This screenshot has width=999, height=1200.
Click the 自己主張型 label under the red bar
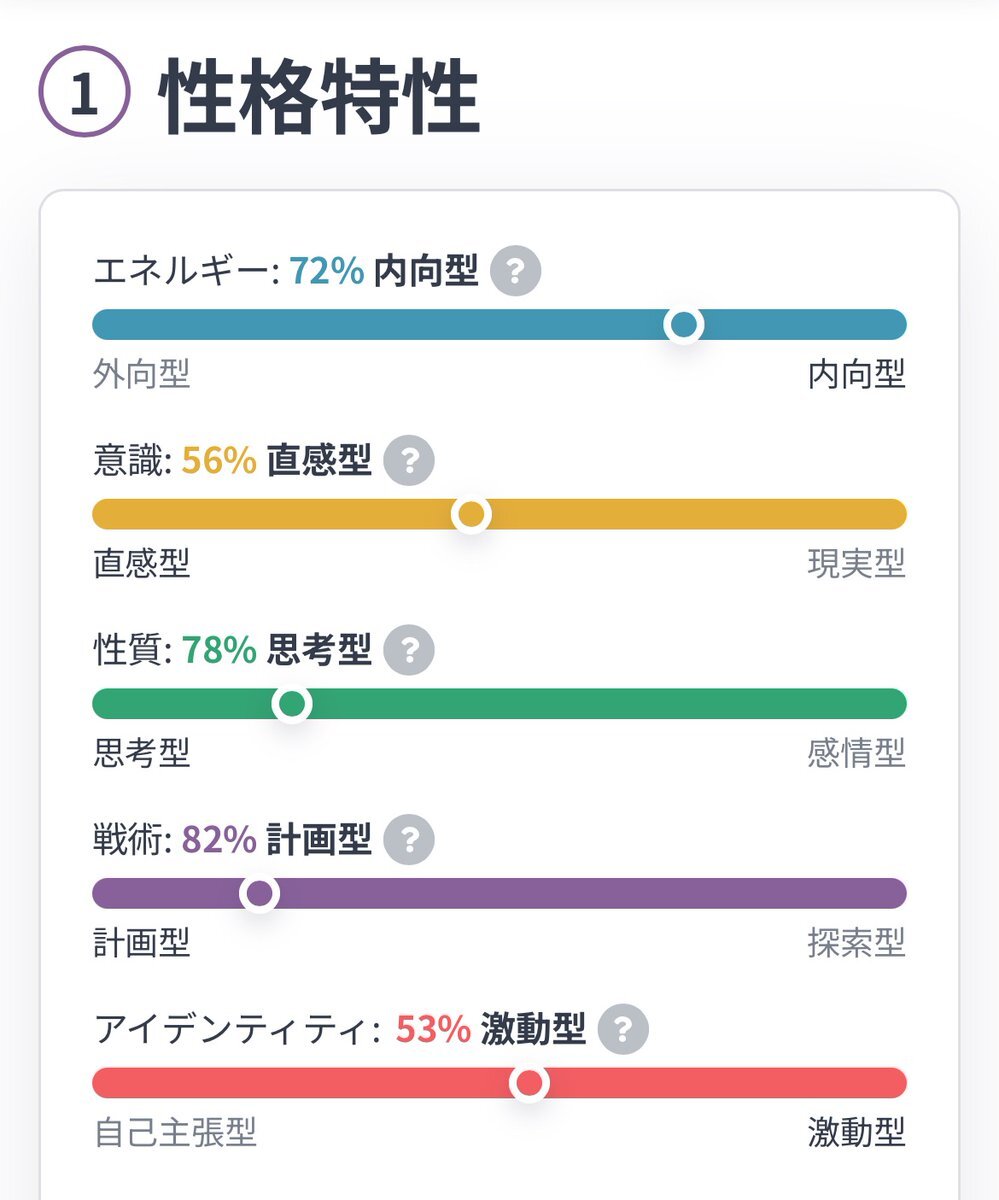[175, 1132]
